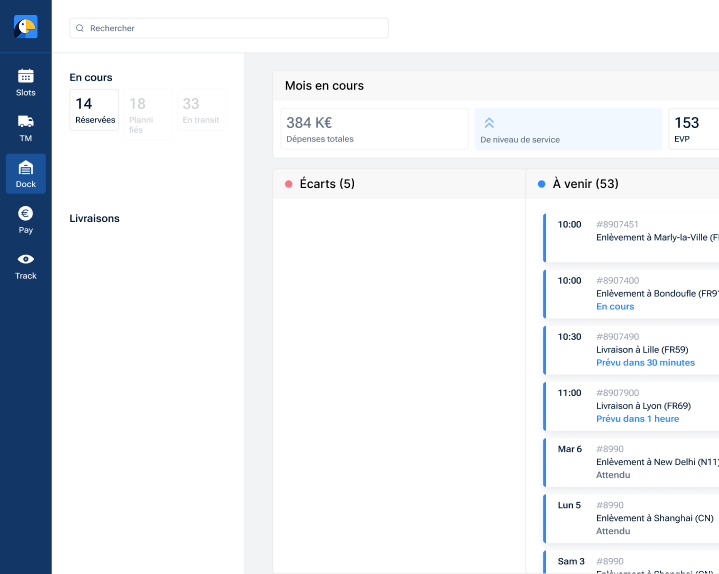This screenshot has width=719, height=574.
Task: Open the Pay euro icon
Action: tap(26, 213)
